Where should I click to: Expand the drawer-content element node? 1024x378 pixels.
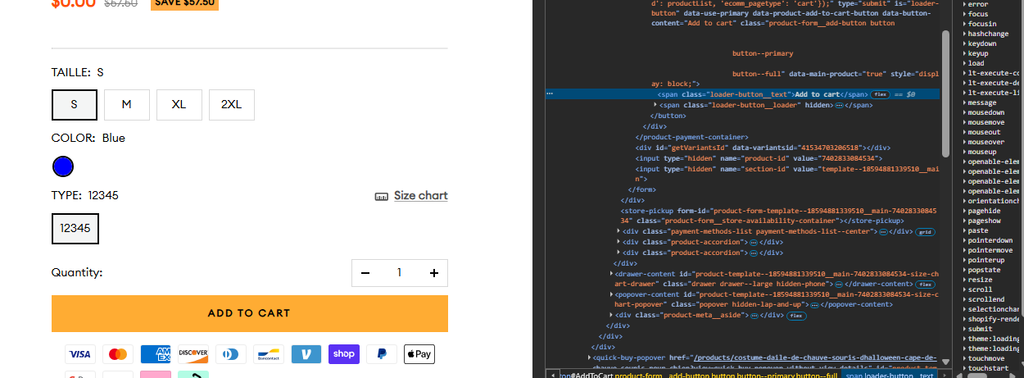click(x=612, y=274)
